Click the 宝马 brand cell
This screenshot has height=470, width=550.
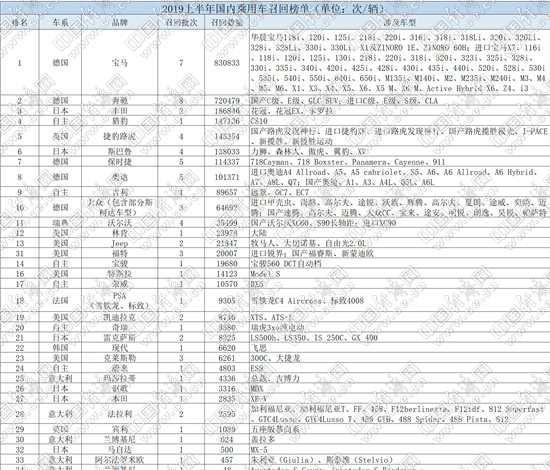(120, 63)
